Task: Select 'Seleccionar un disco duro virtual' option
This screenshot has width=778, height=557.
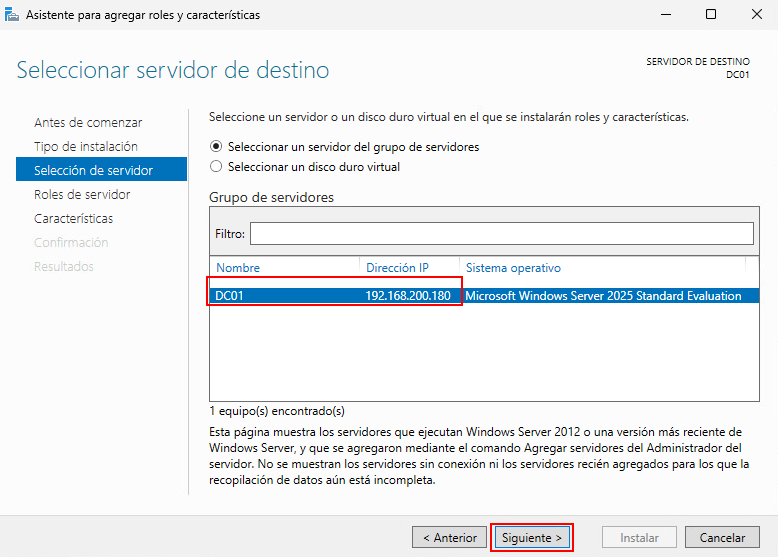Action: (217, 167)
